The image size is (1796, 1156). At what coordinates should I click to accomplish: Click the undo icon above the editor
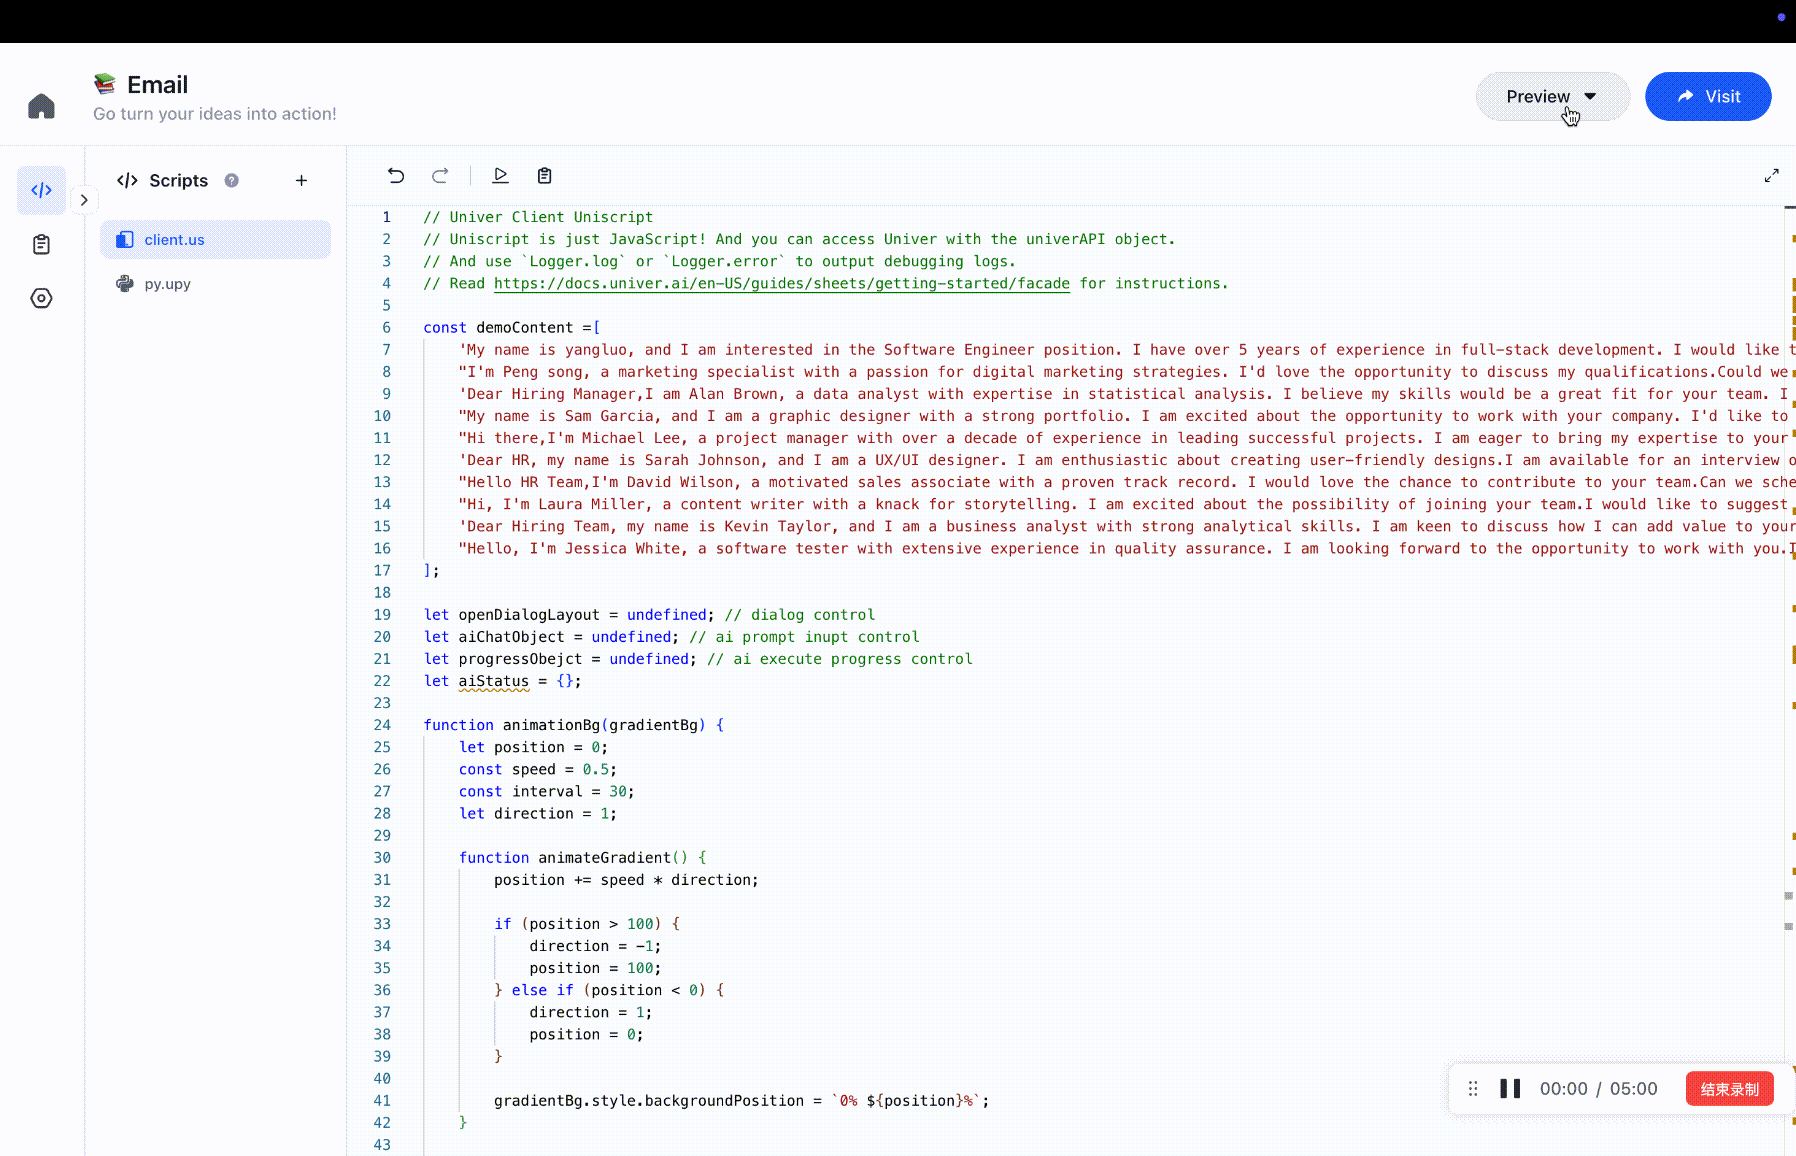pos(396,175)
